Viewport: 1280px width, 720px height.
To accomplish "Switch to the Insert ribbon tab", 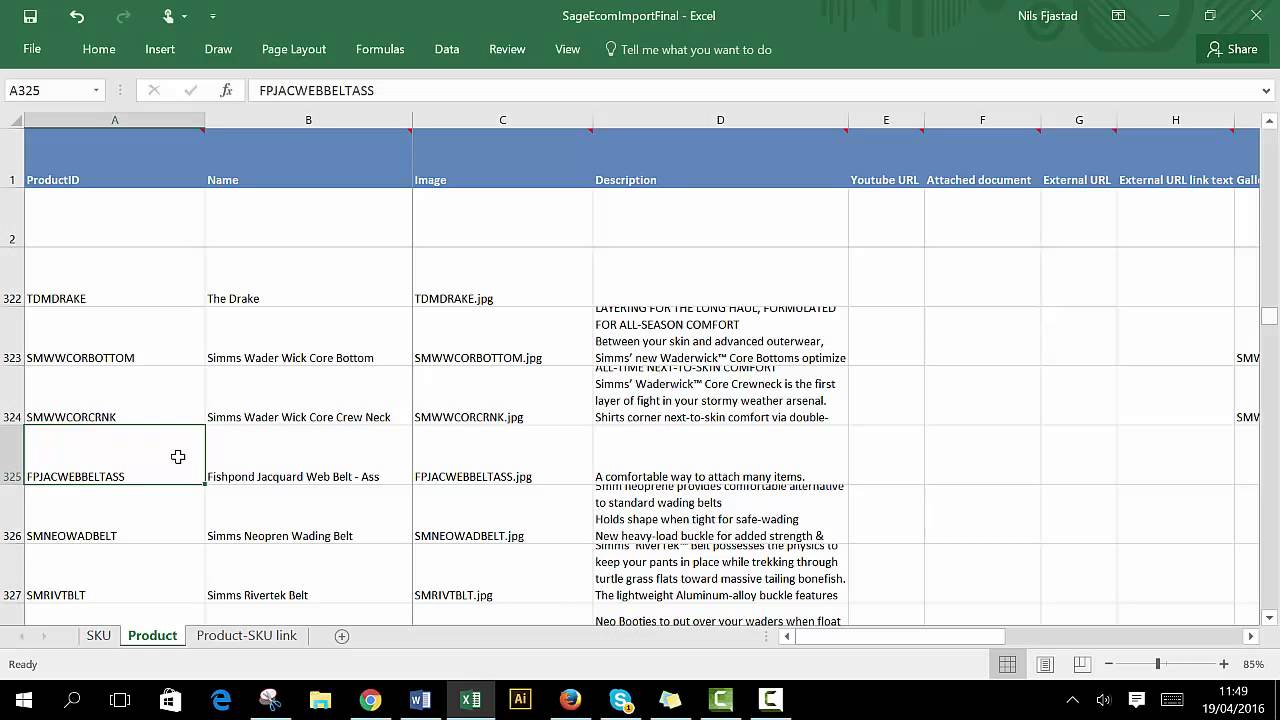I will (160, 49).
